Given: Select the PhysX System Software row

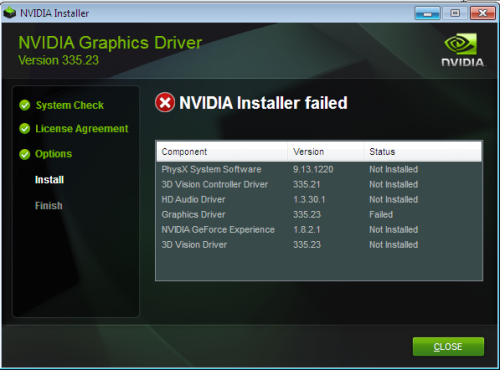Looking at the screenshot, I should (319, 169).
